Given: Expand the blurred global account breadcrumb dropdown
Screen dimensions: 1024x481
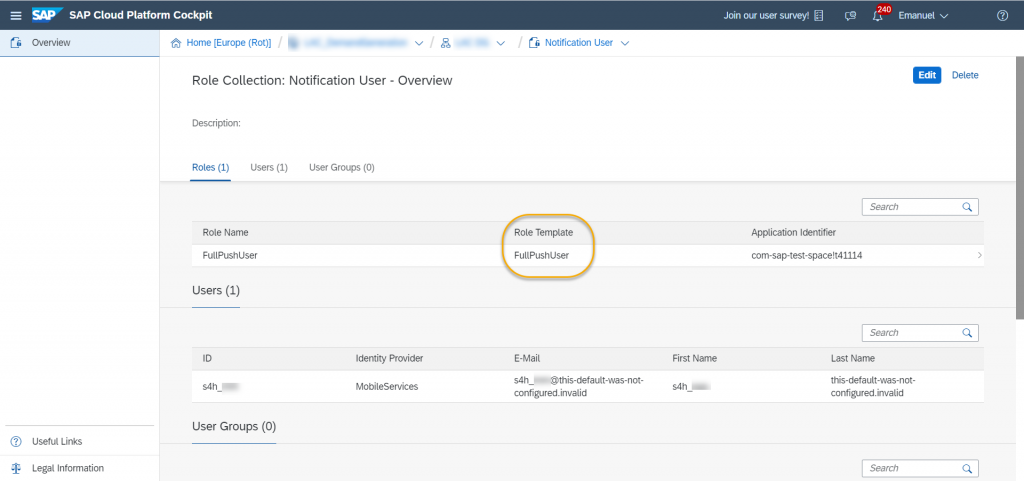Looking at the screenshot, I should pos(419,43).
